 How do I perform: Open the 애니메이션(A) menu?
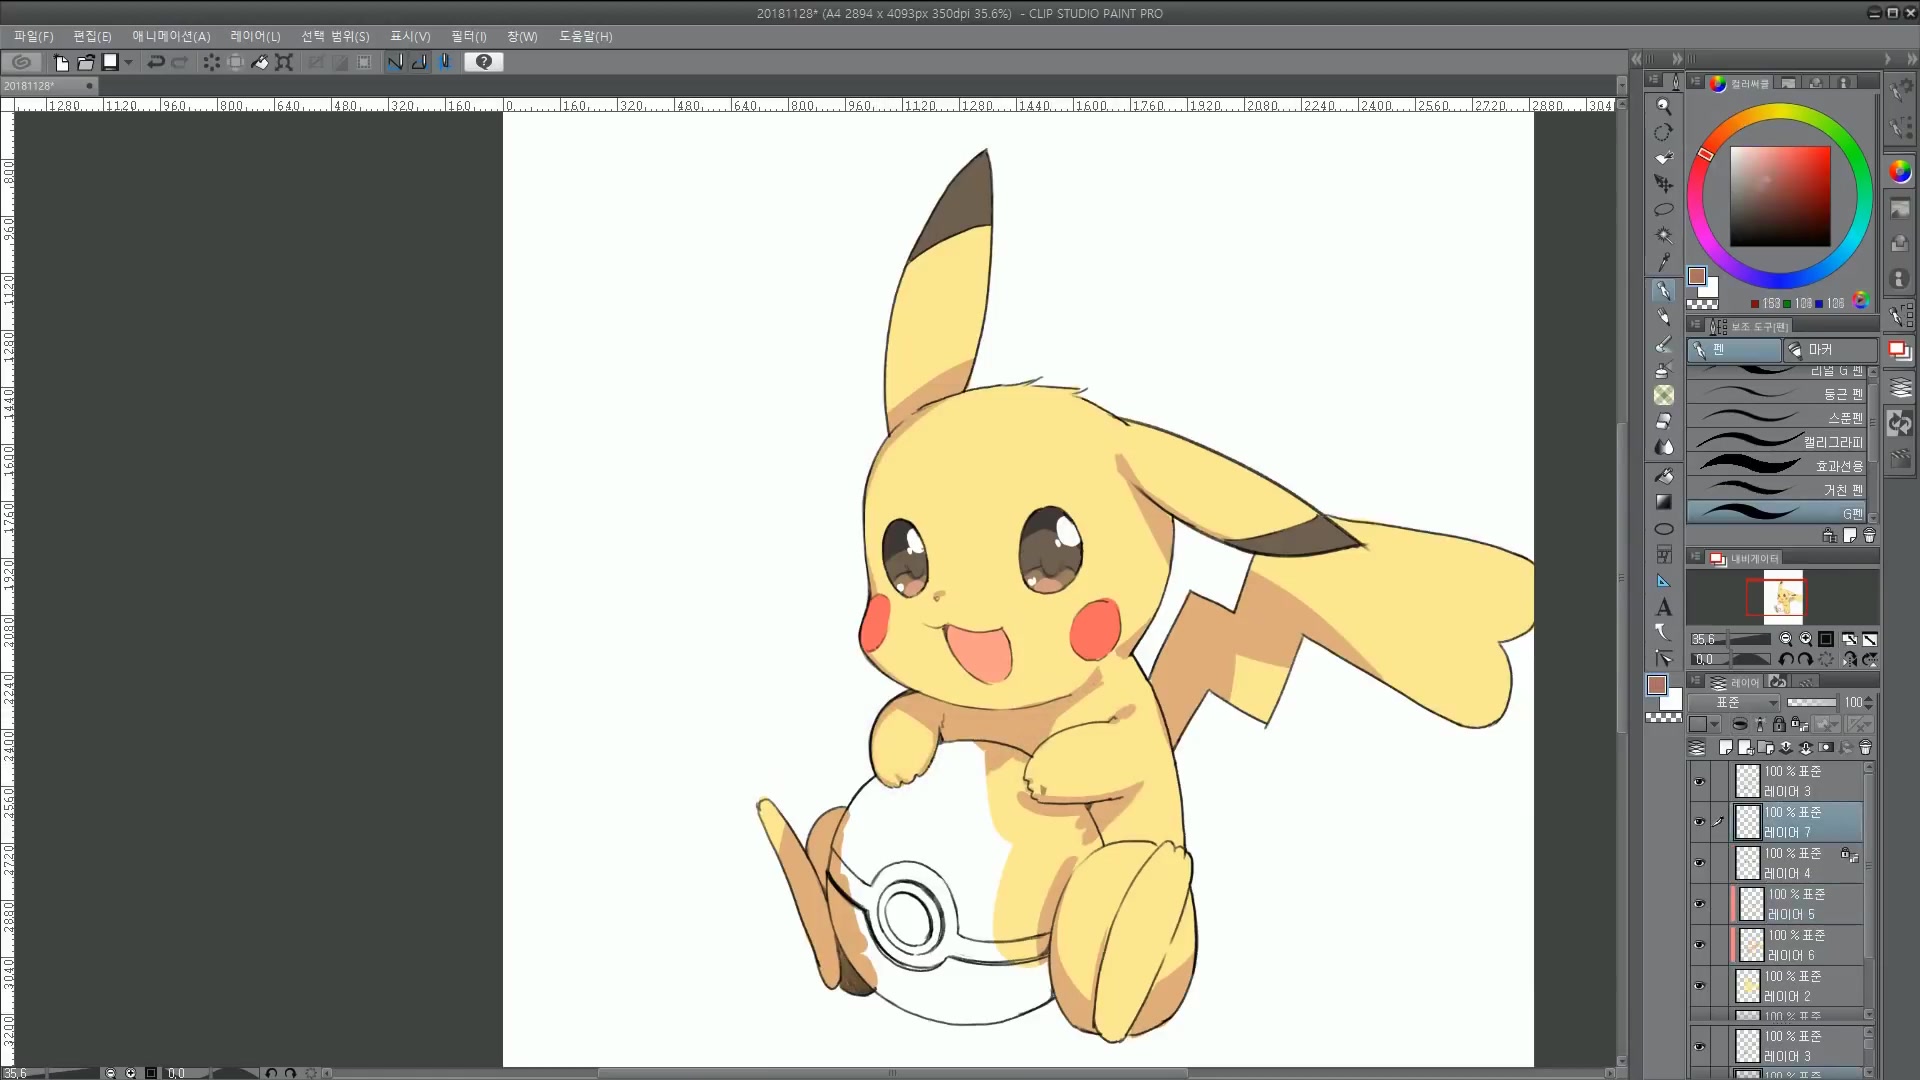tap(171, 36)
